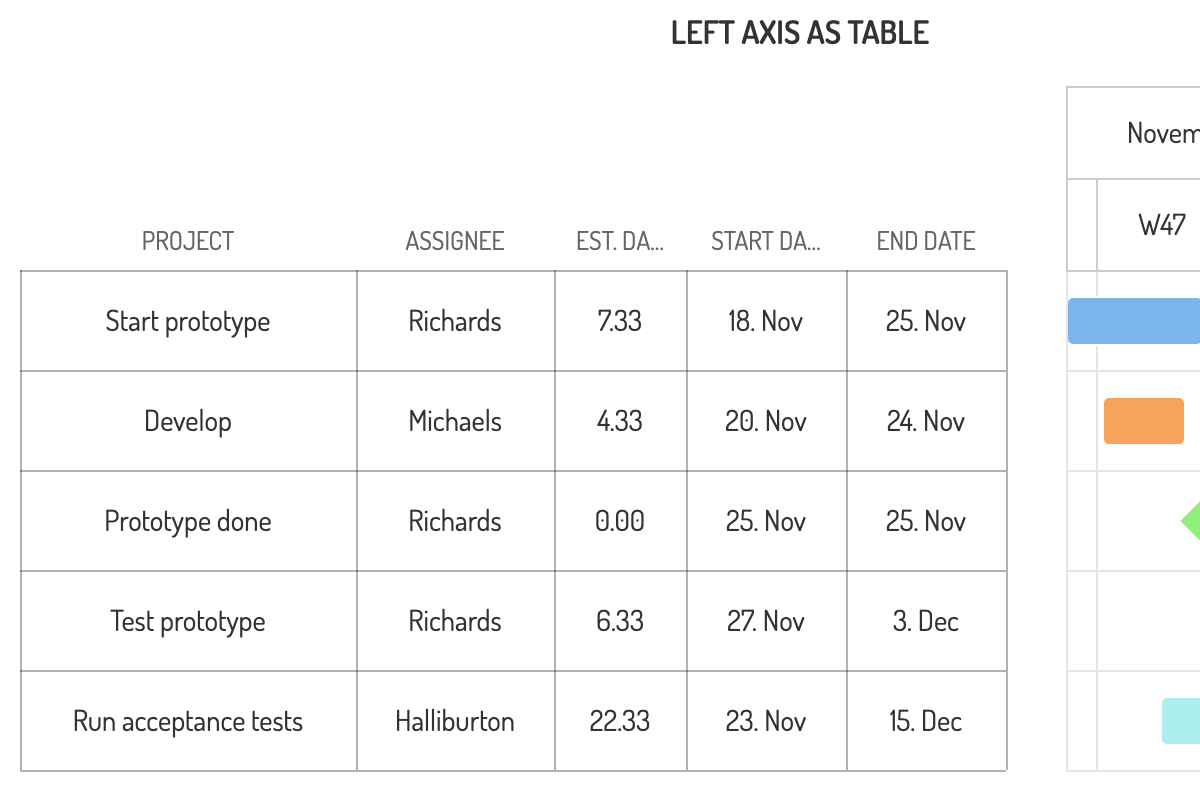The height and width of the screenshot is (800, 1200).
Task: Click the November month header cell
Action: (x=1162, y=133)
